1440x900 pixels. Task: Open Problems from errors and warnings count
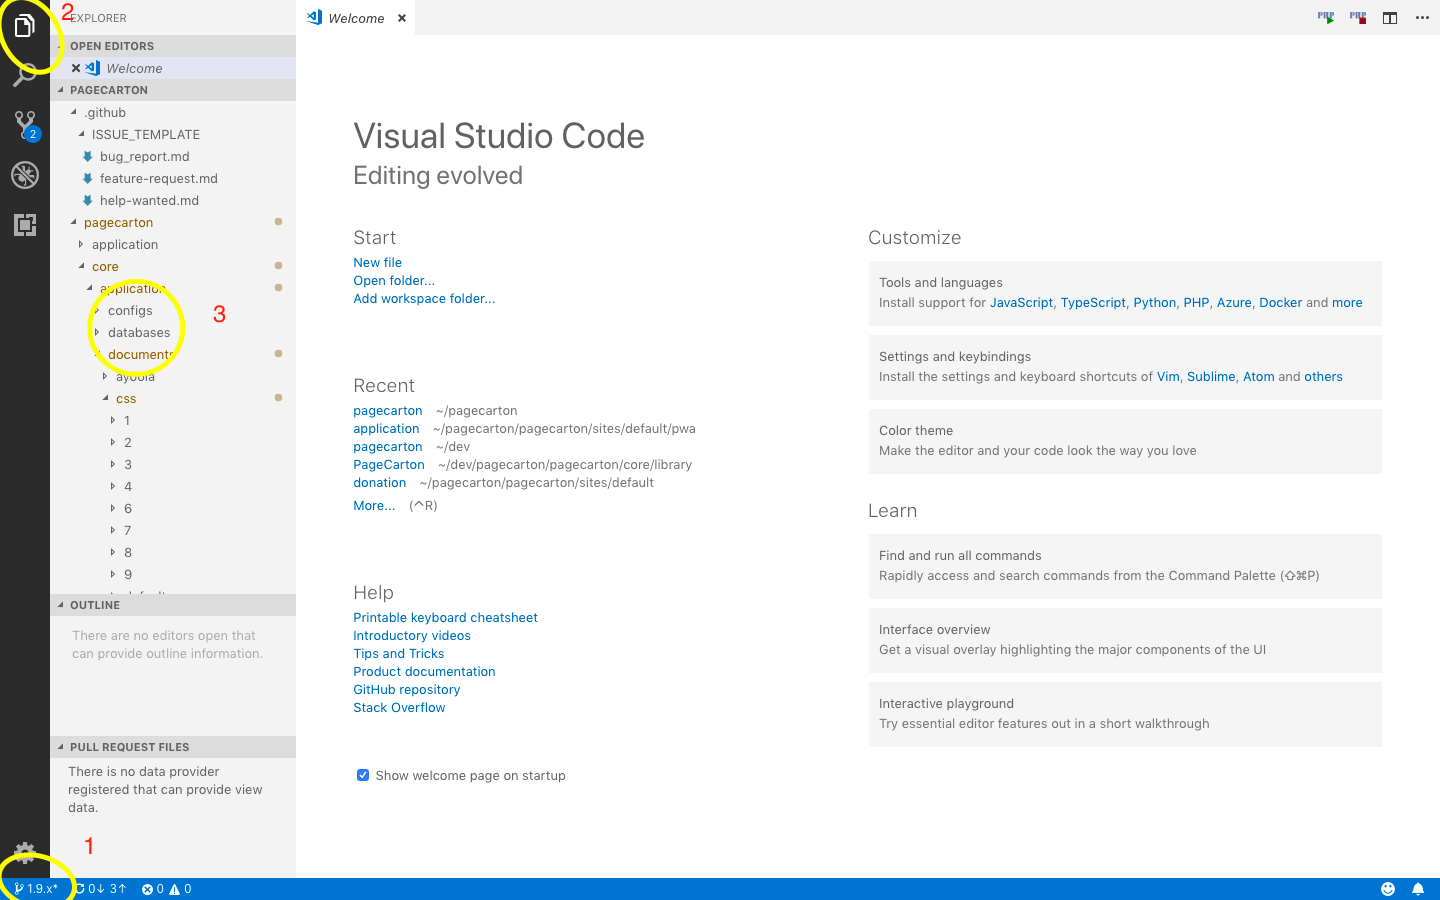[166, 889]
